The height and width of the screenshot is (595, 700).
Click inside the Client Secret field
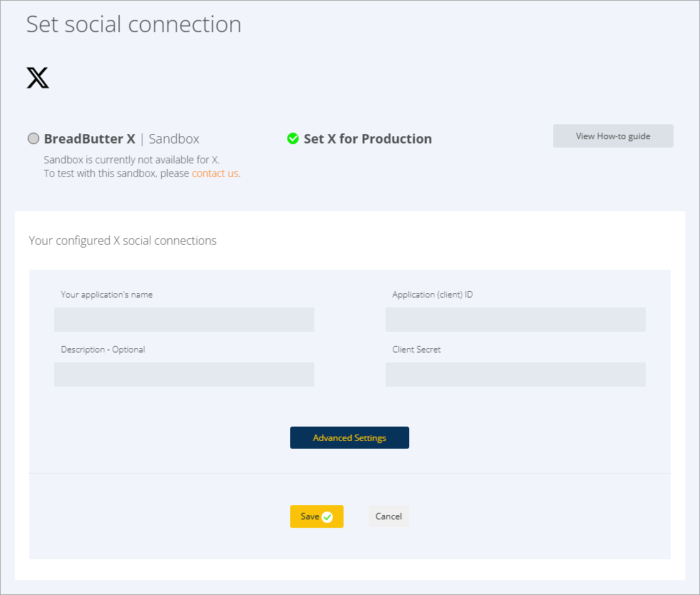[515, 375]
